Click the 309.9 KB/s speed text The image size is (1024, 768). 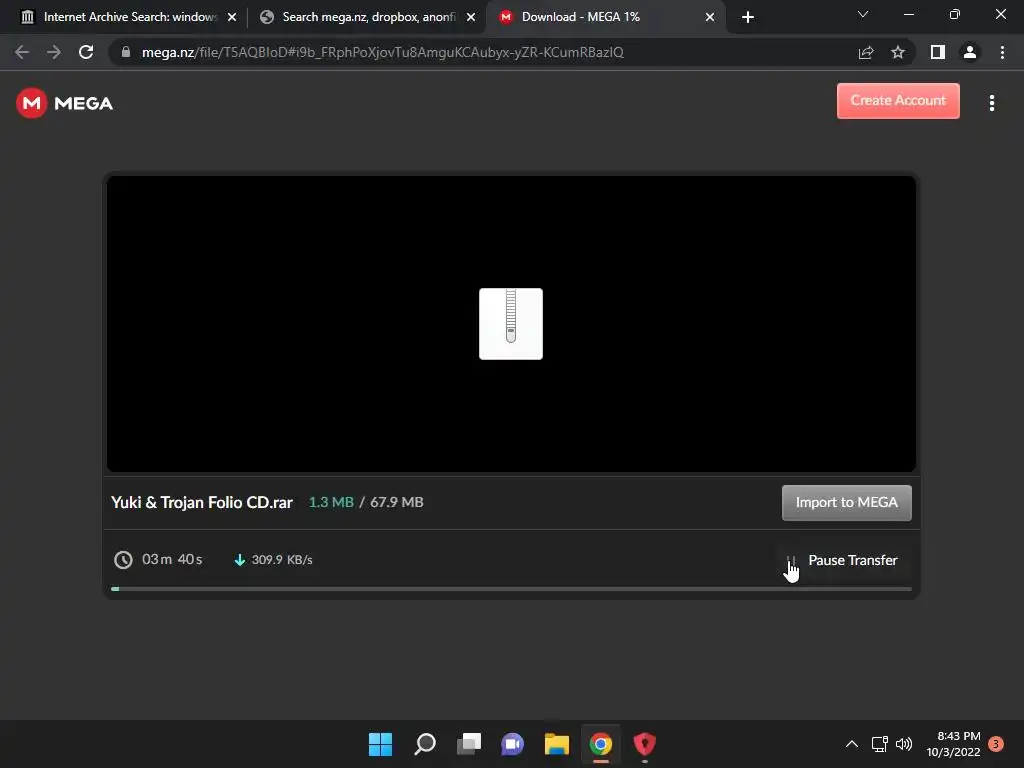pyautogui.click(x=282, y=560)
